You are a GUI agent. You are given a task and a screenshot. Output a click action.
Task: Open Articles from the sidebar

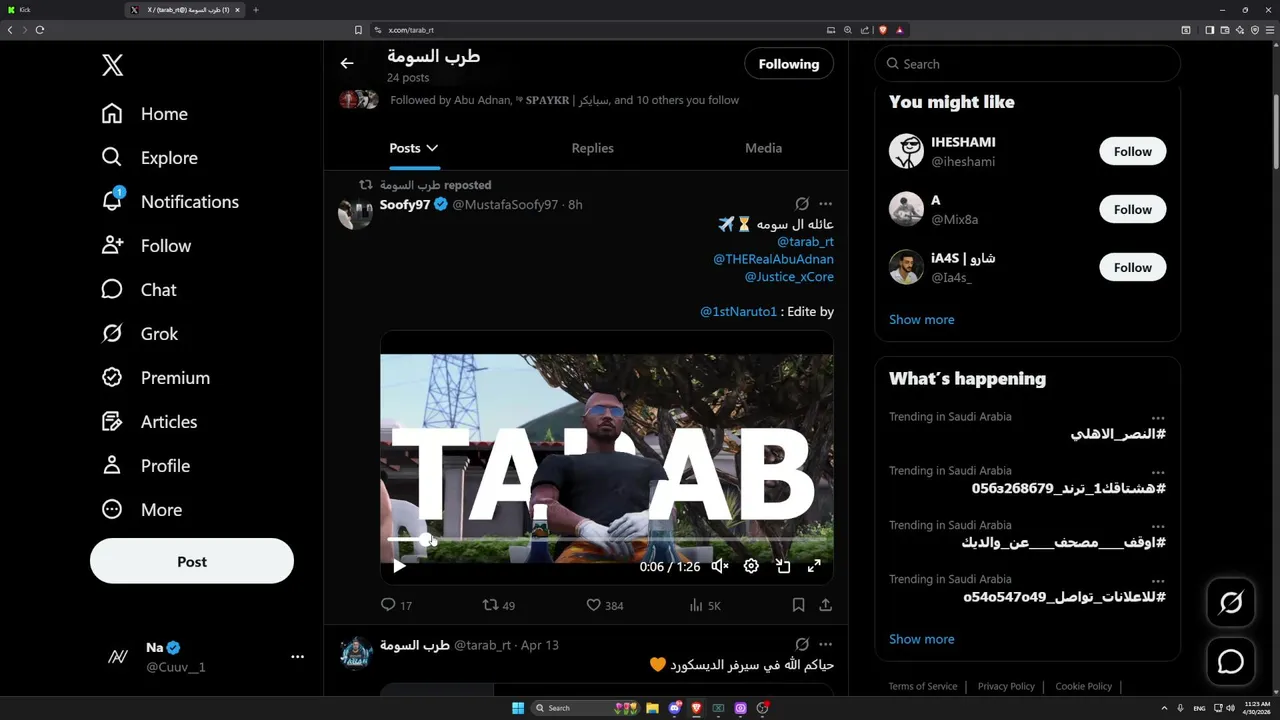149,422
